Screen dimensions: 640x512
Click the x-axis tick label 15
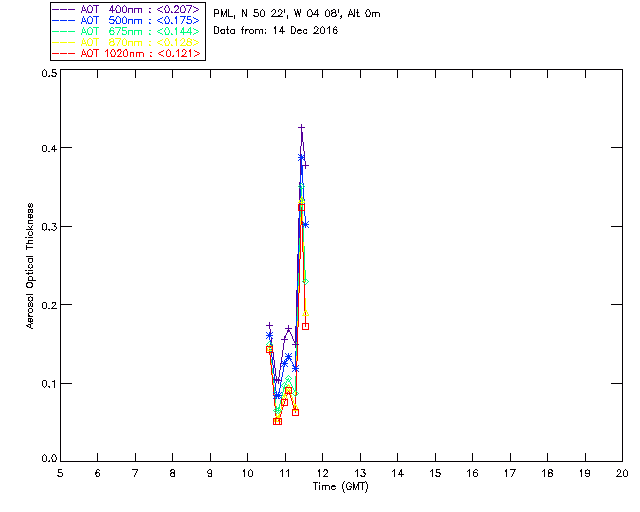[435, 473]
